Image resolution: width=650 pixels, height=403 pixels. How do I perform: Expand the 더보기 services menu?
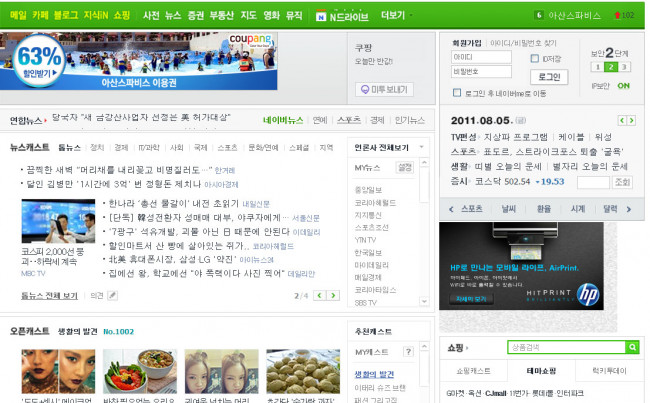[396, 15]
